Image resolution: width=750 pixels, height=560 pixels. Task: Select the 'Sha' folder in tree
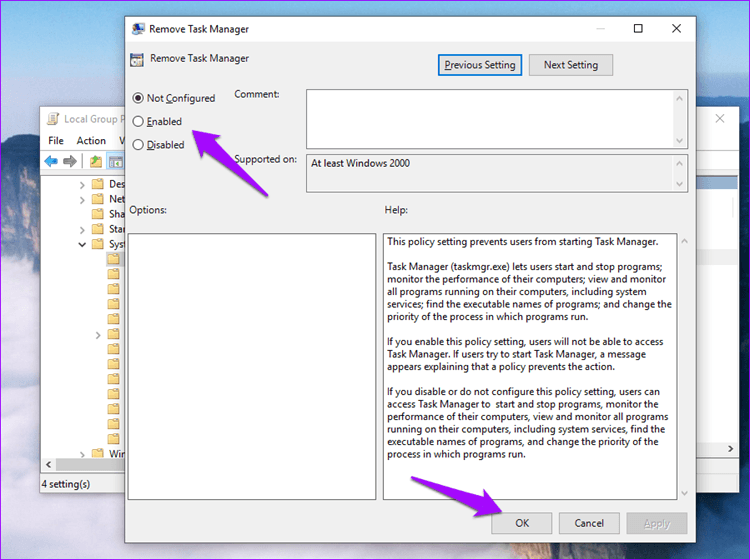tap(108, 214)
